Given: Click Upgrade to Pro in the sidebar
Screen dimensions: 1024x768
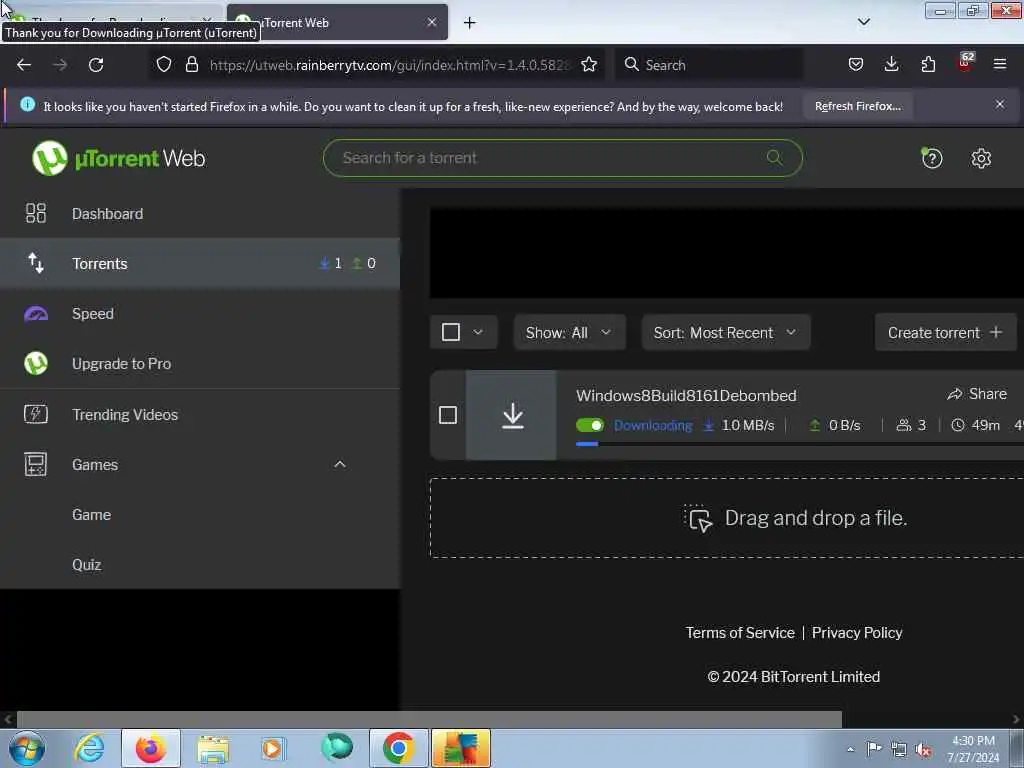Looking at the screenshot, I should tap(200, 364).
